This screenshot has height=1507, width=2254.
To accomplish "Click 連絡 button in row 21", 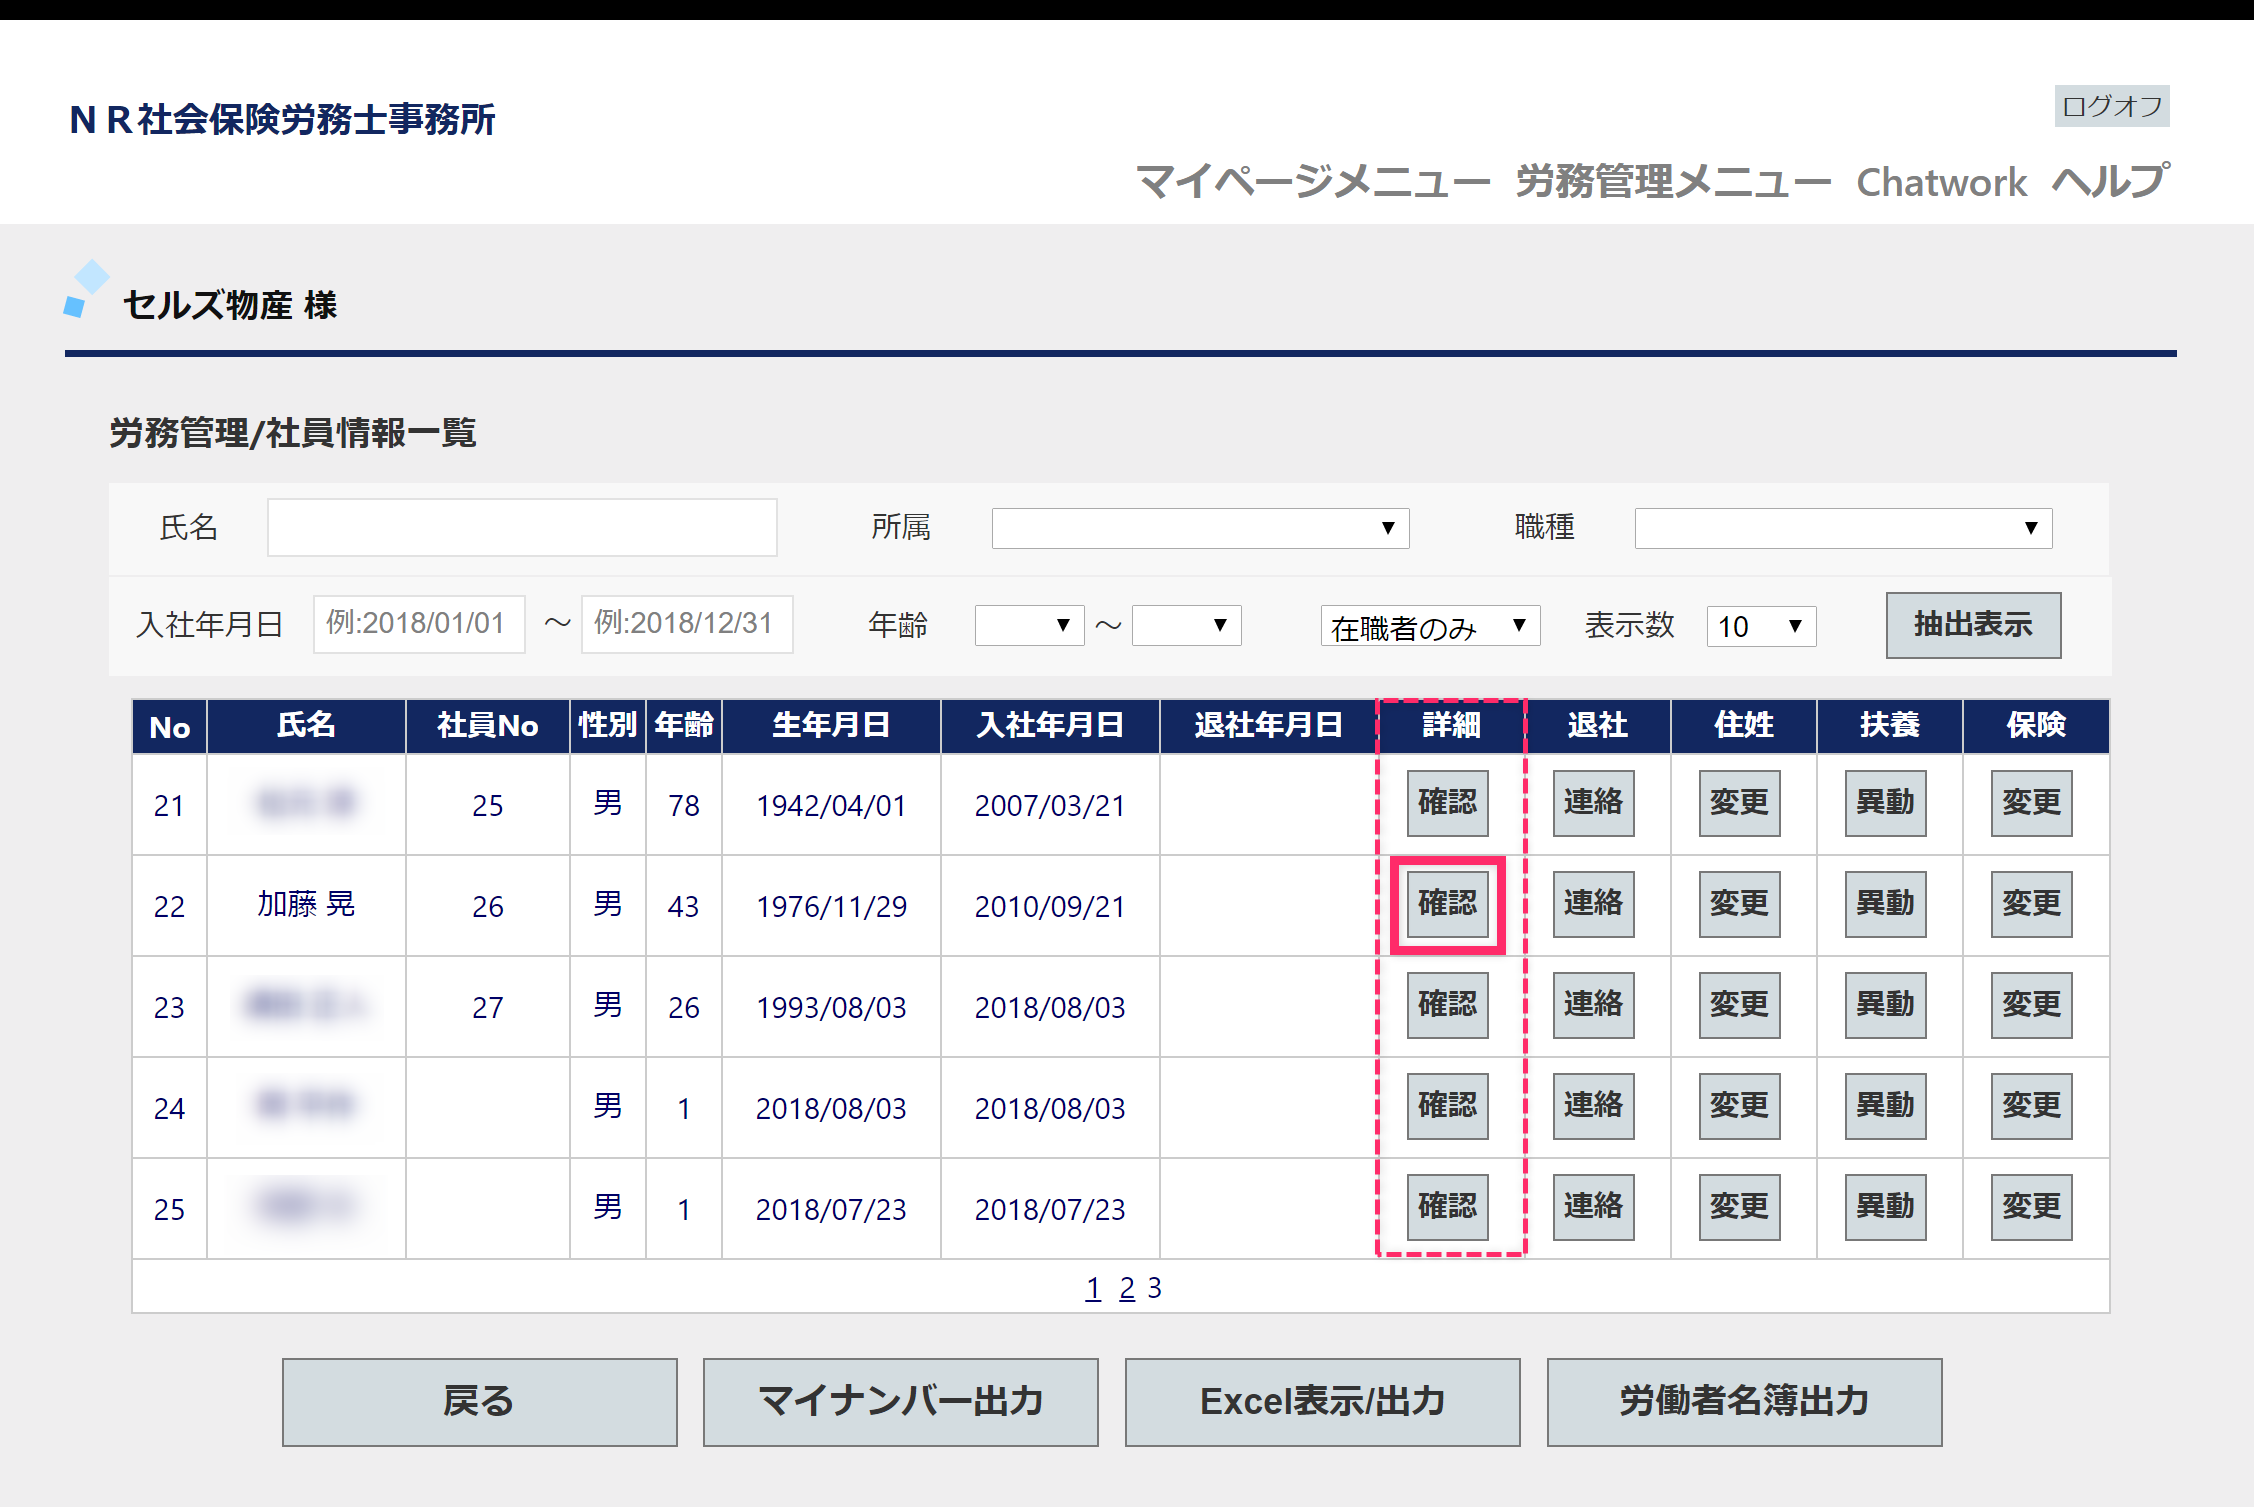I will pos(1592,803).
